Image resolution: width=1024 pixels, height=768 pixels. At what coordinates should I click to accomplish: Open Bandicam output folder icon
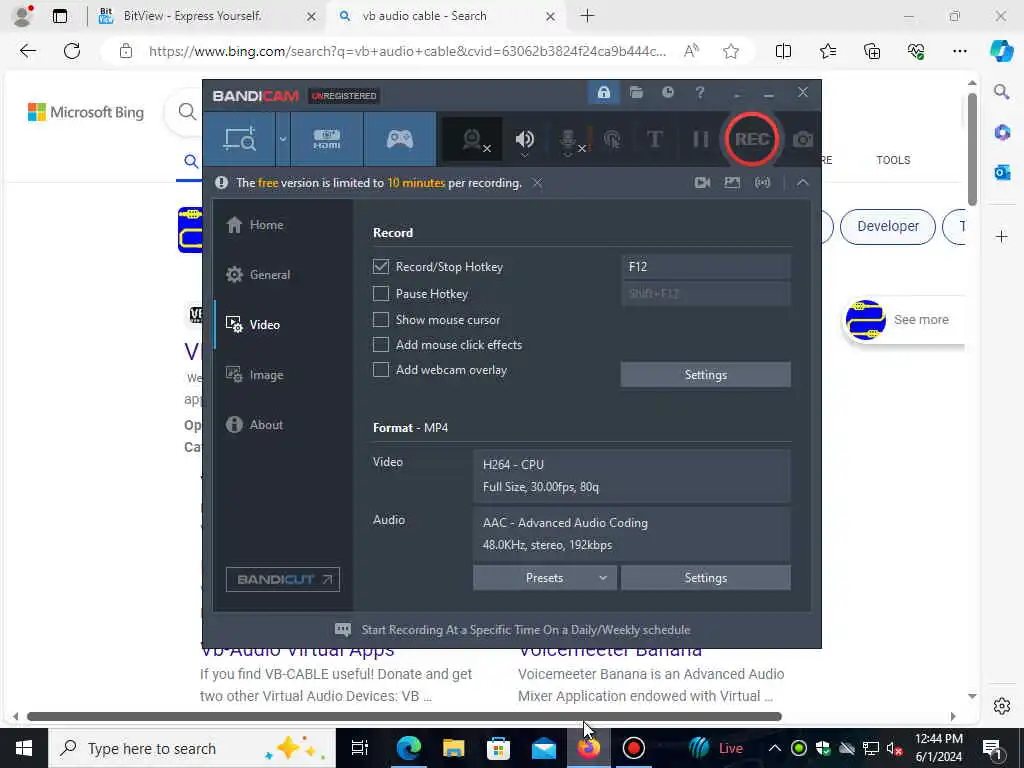[x=636, y=93]
